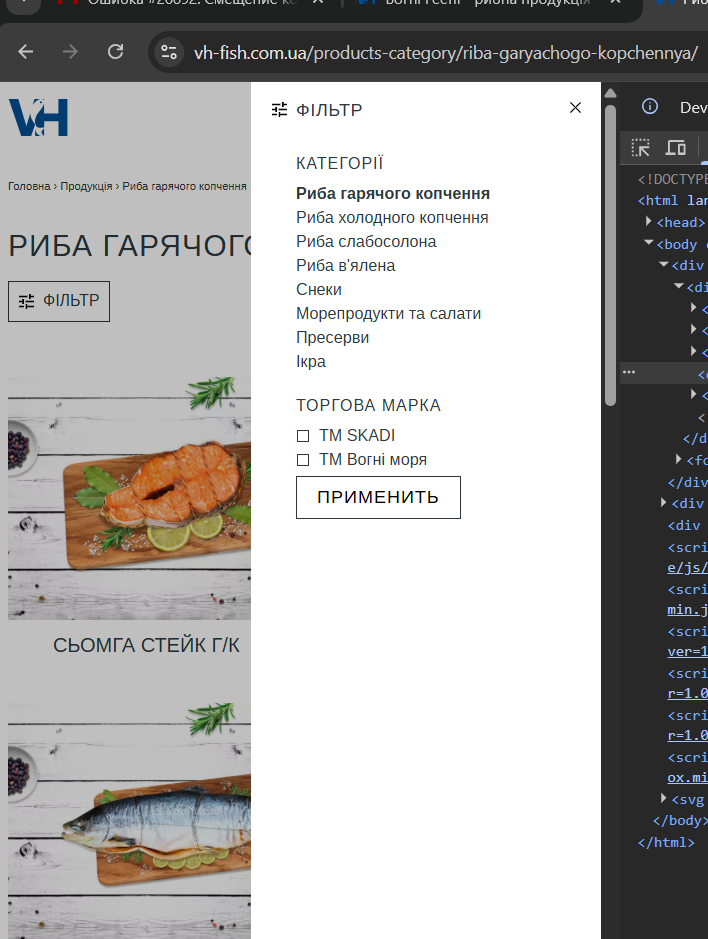The width and height of the screenshot is (708, 939).
Task: Activate DevTools inspect element picker
Action: pyautogui.click(x=641, y=148)
